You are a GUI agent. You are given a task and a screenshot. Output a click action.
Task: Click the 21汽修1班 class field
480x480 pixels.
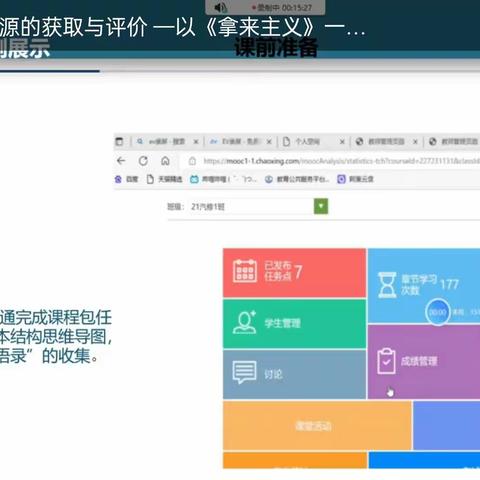tap(251, 207)
